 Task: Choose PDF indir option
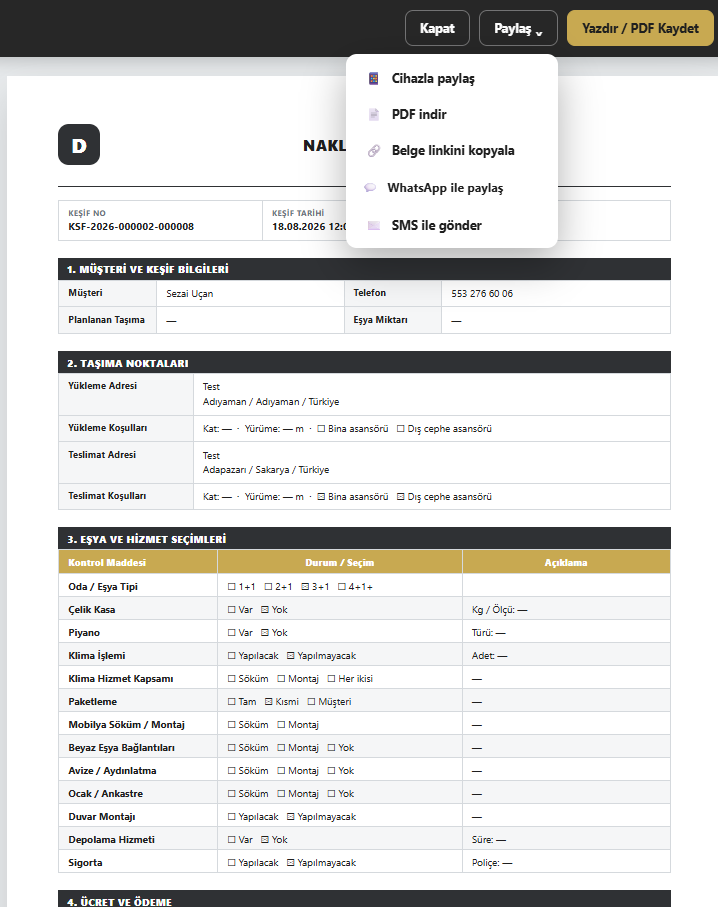pyautogui.click(x=452, y=115)
